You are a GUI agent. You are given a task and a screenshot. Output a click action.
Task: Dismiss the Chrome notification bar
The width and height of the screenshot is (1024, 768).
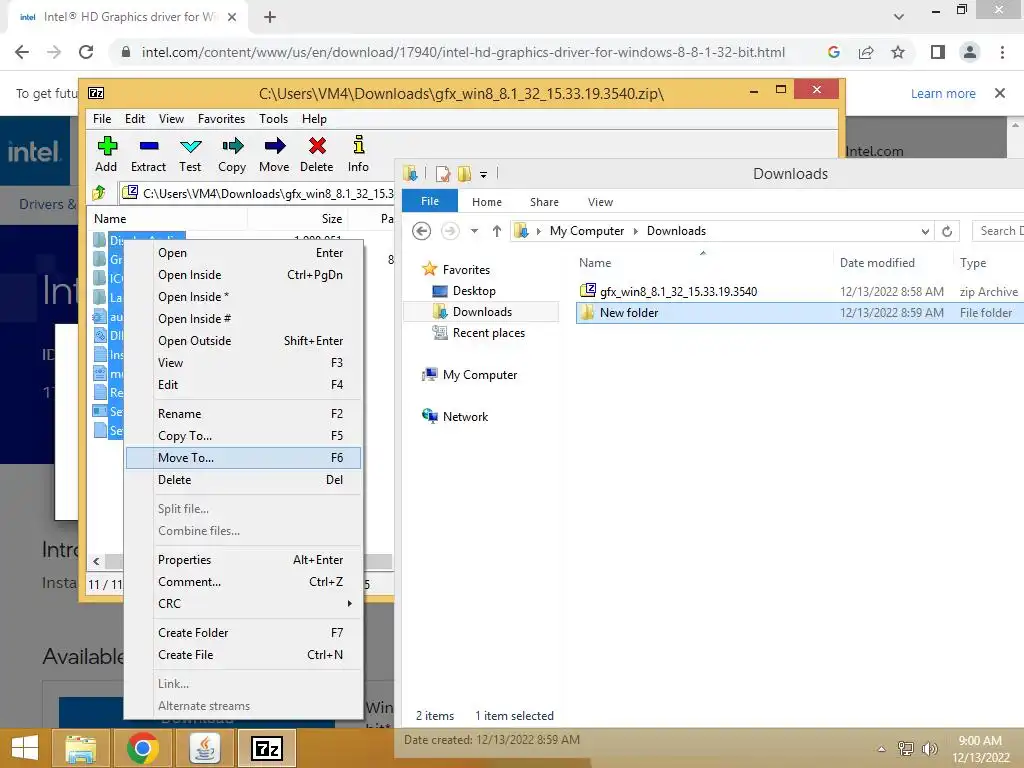(x=1000, y=93)
